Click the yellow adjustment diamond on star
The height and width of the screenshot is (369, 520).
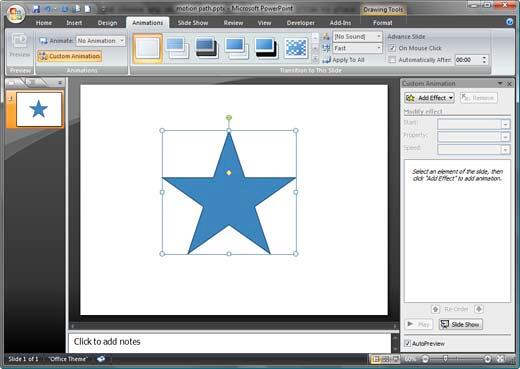coord(229,173)
